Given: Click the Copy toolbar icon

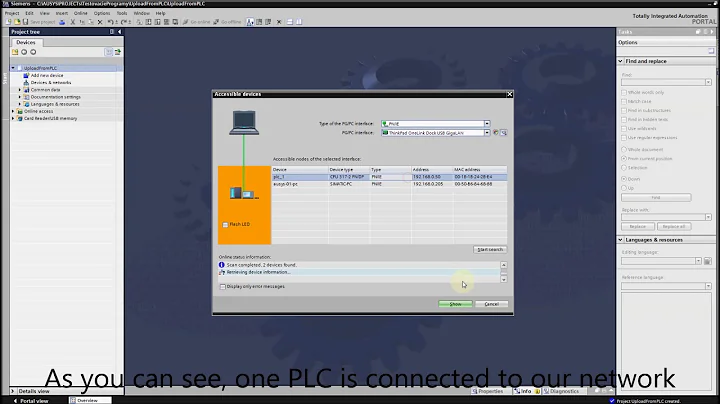Looking at the screenshot, I should click(x=82, y=22).
